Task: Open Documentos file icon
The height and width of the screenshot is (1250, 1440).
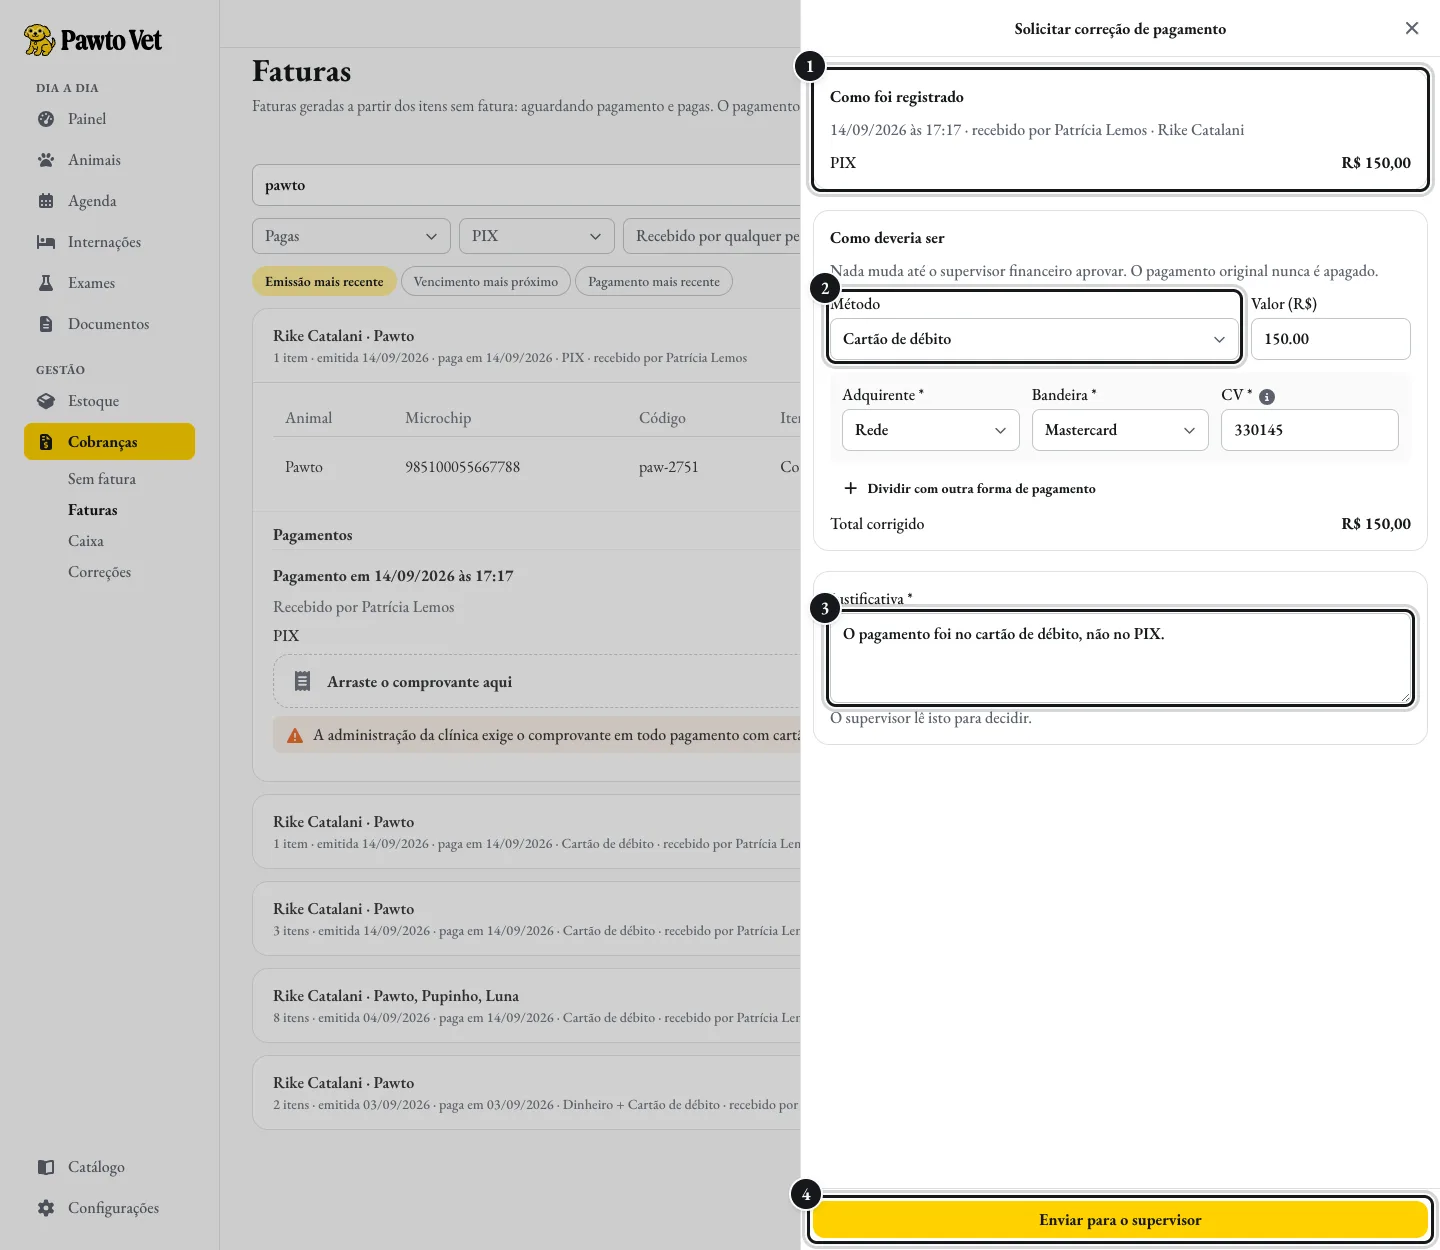Action: coord(46,324)
